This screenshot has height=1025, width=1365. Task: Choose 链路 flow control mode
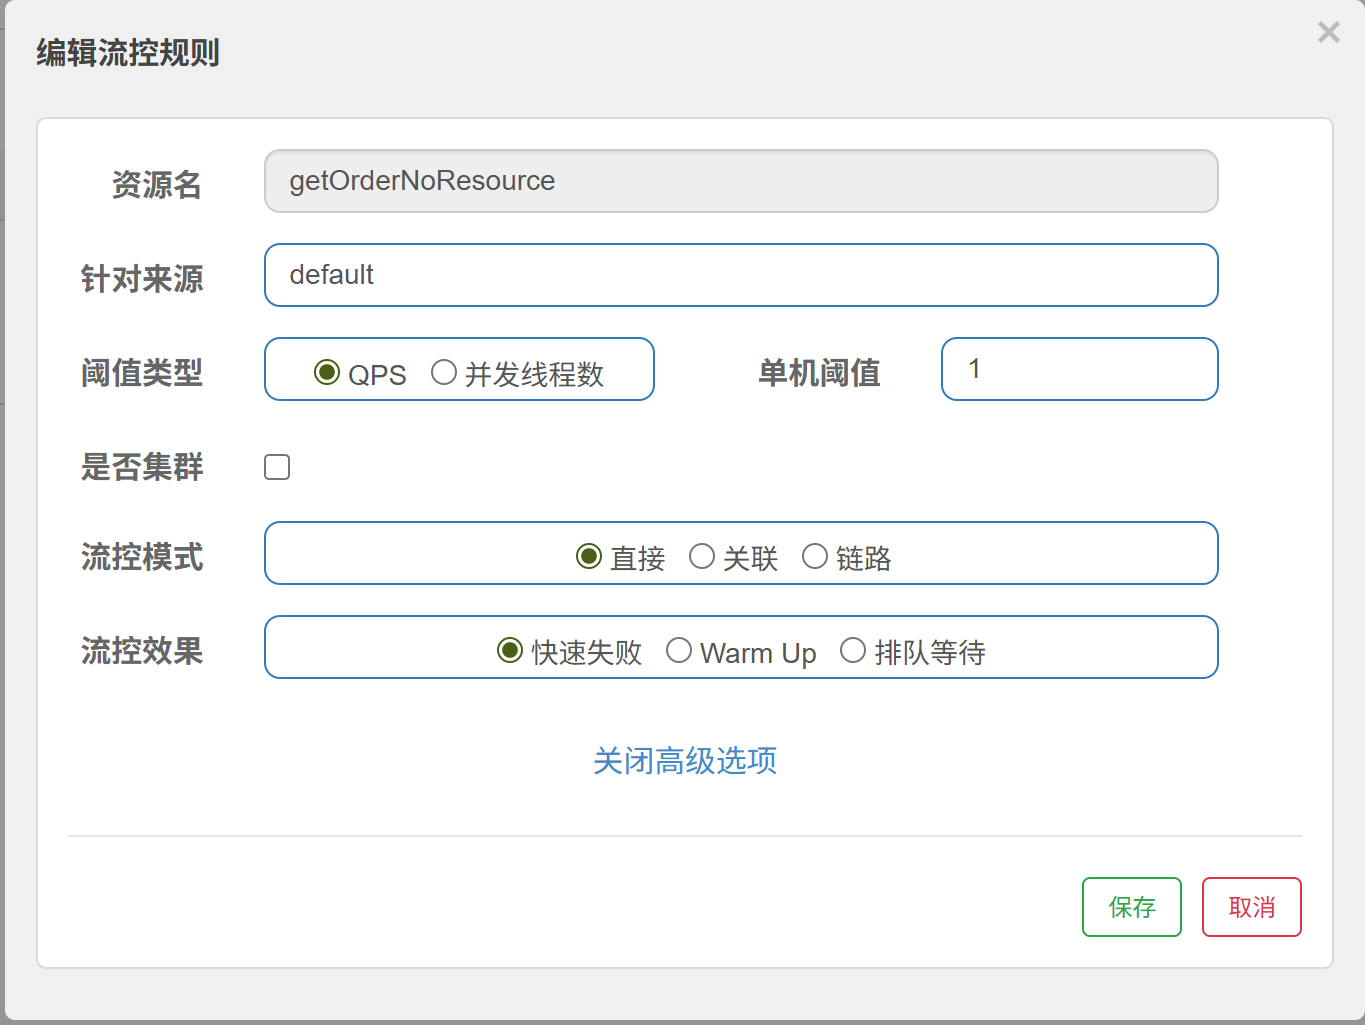pyautogui.click(x=815, y=556)
